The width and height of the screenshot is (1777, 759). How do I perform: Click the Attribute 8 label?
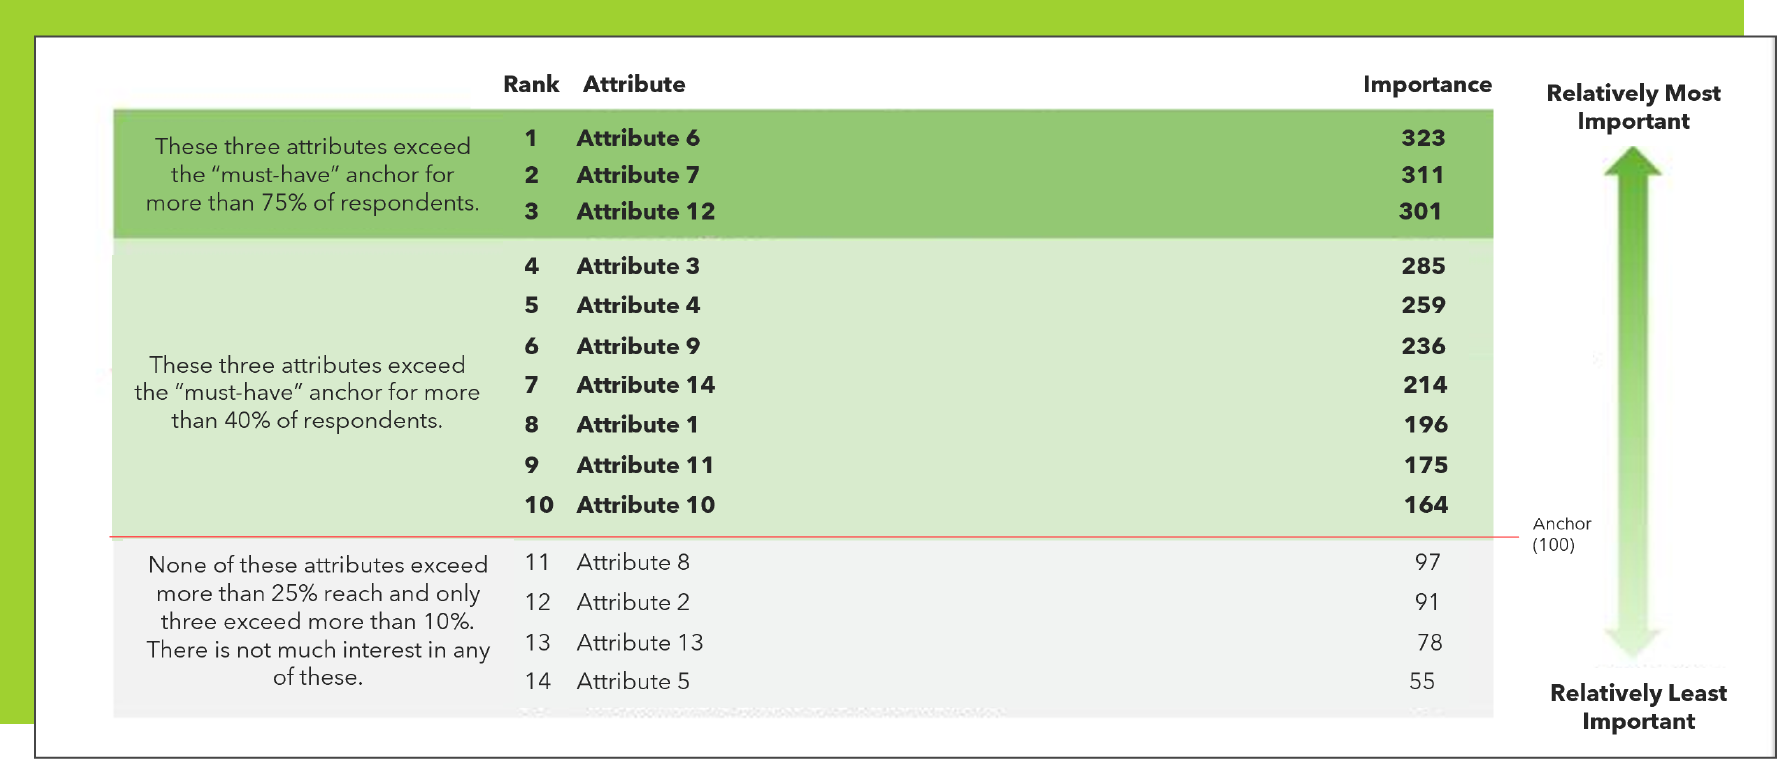[632, 562]
